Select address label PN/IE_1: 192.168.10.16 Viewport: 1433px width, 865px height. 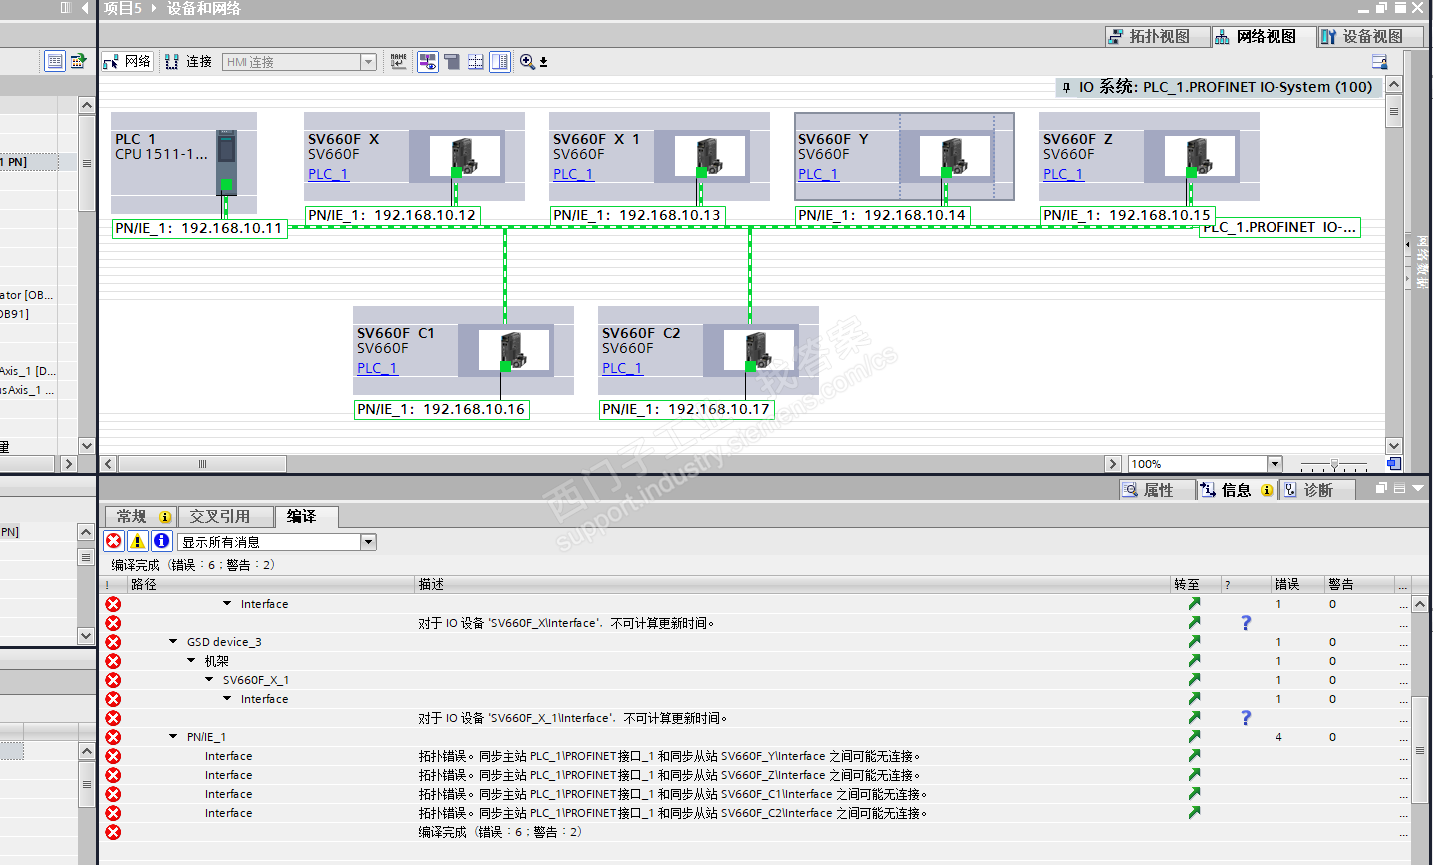[x=441, y=409]
